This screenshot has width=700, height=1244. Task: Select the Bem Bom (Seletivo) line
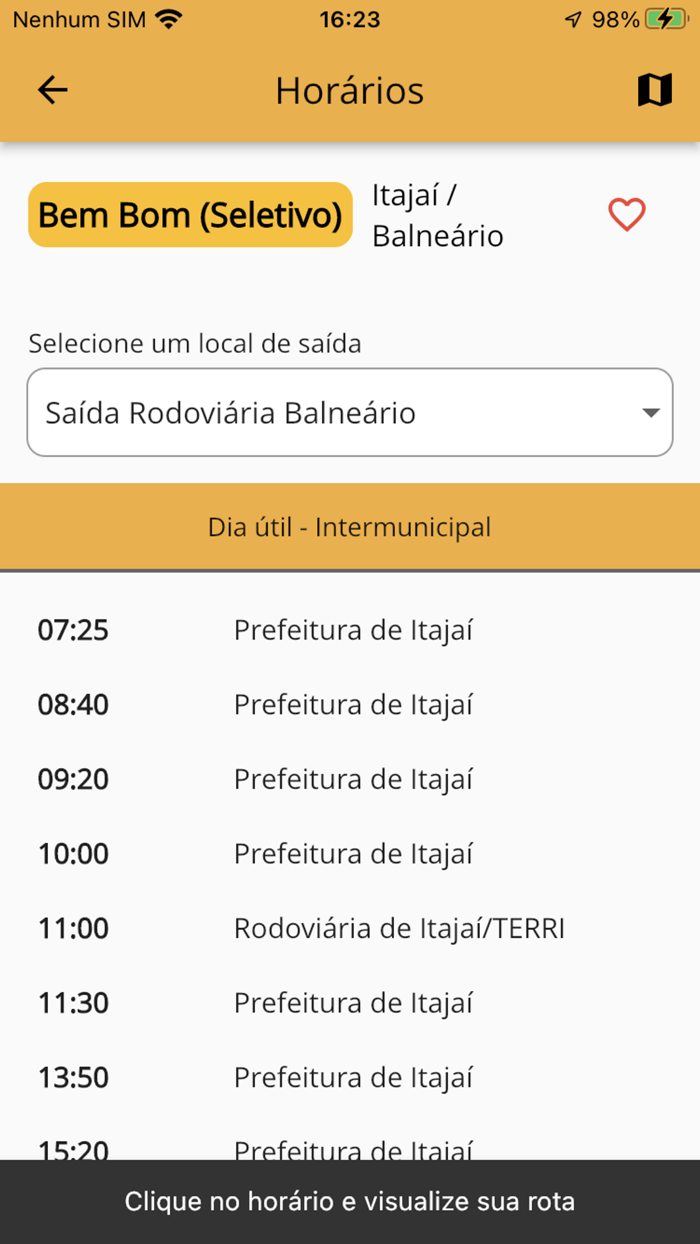tap(189, 214)
